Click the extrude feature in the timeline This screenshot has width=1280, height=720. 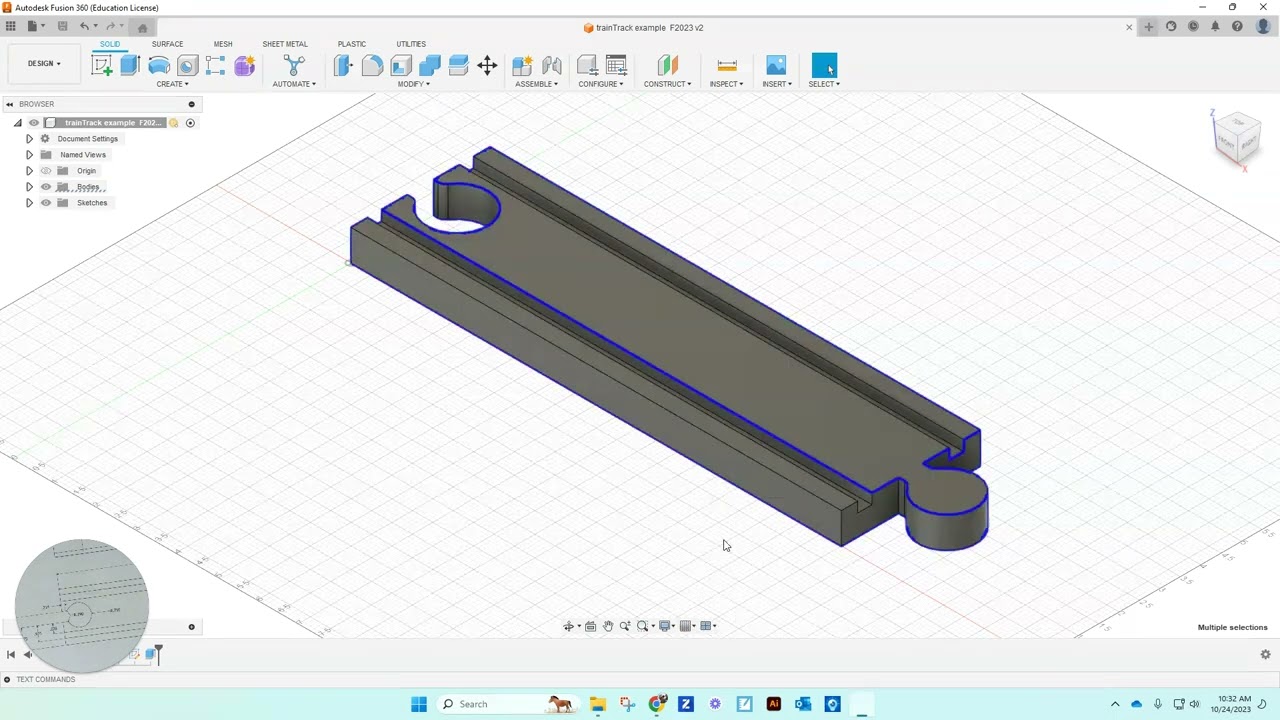pos(151,655)
